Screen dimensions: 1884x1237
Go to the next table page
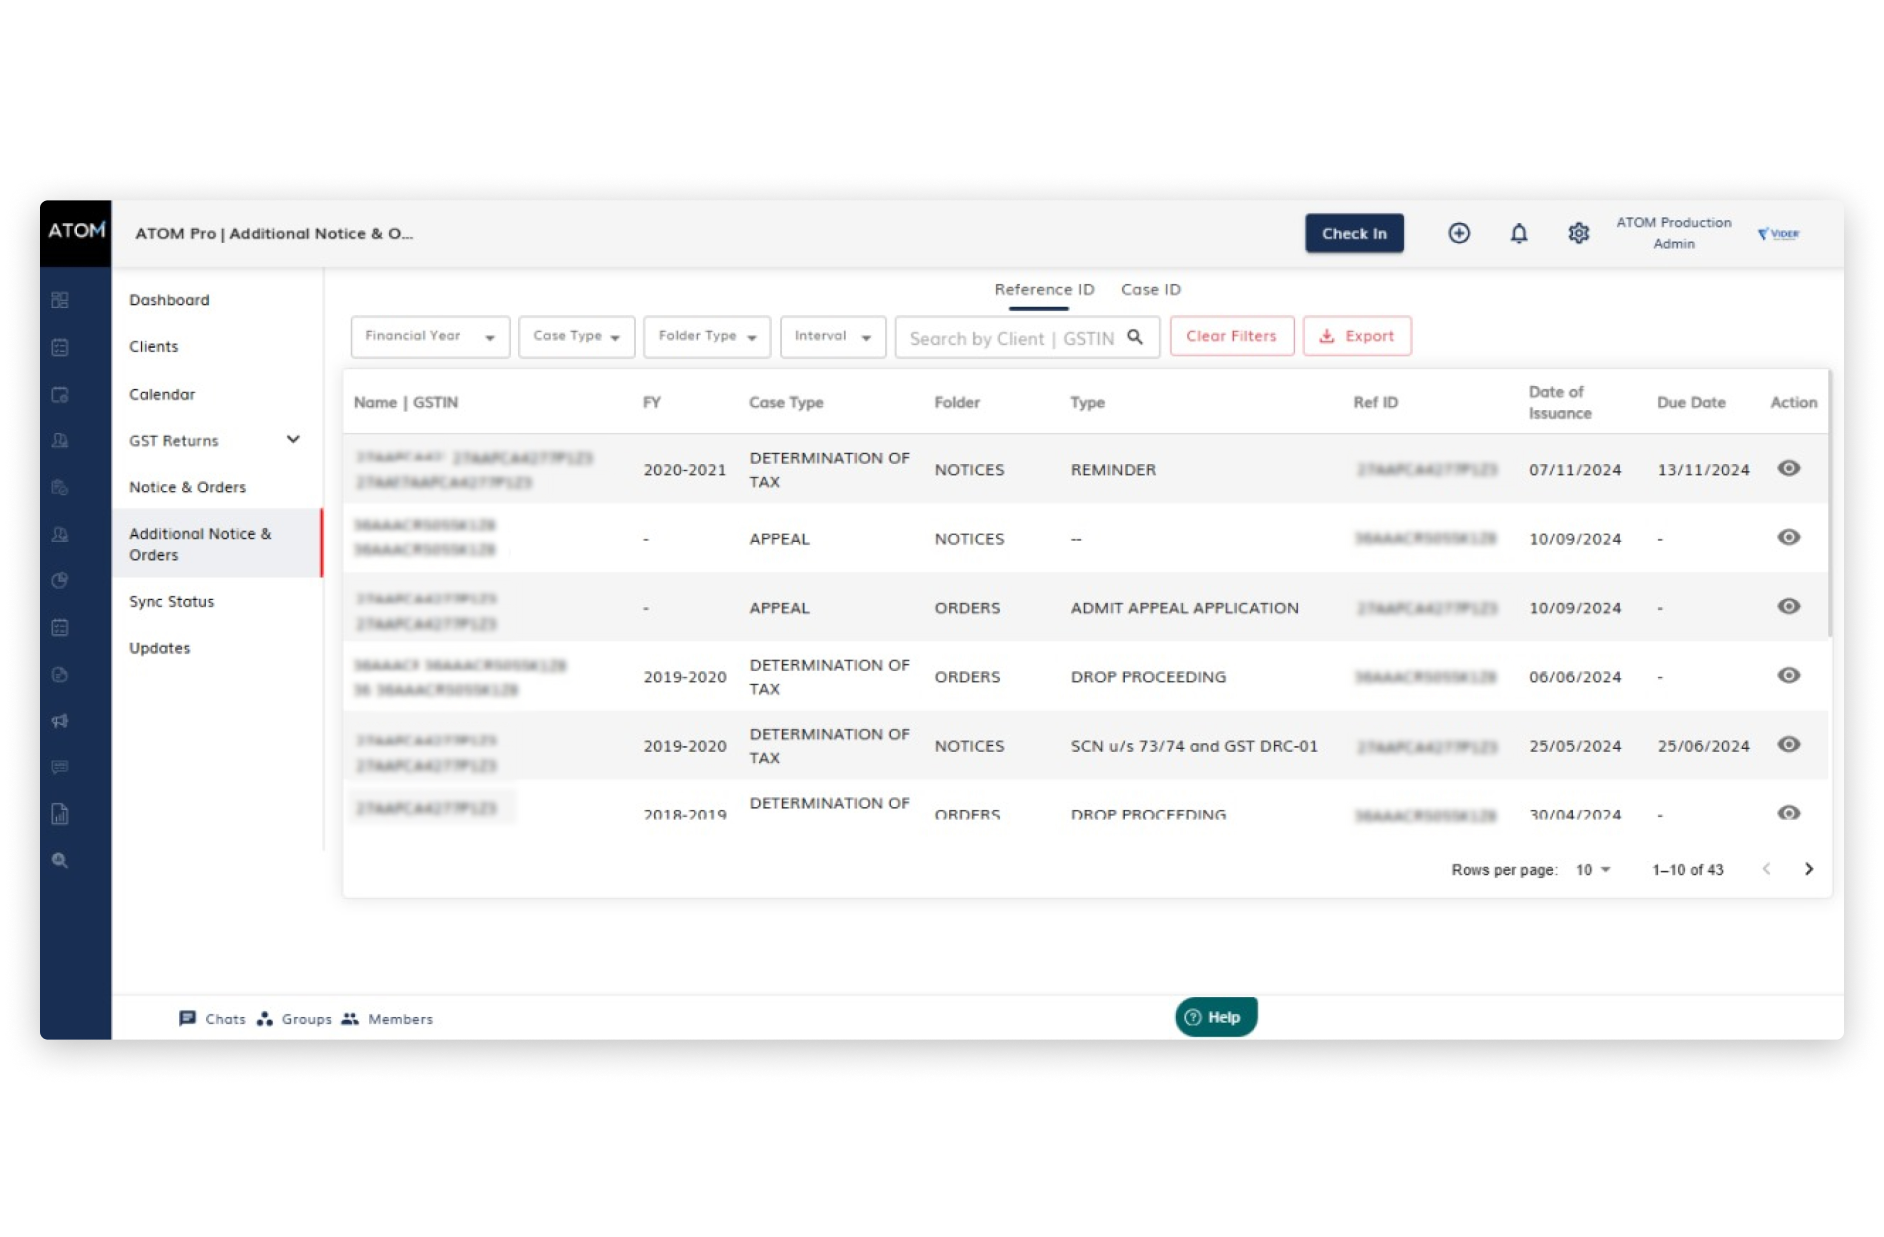pyautogui.click(x=1808, y=869)
